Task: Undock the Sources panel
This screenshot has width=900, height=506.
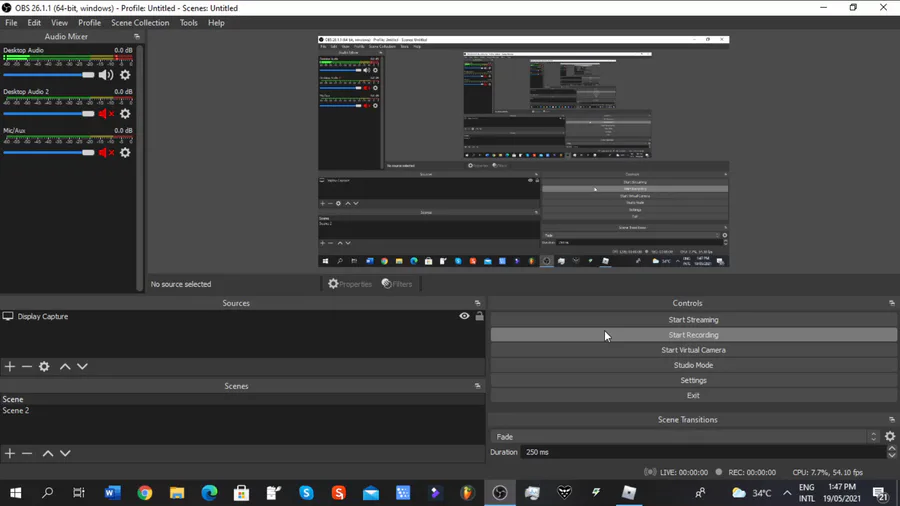Action: tap(478, 303)
